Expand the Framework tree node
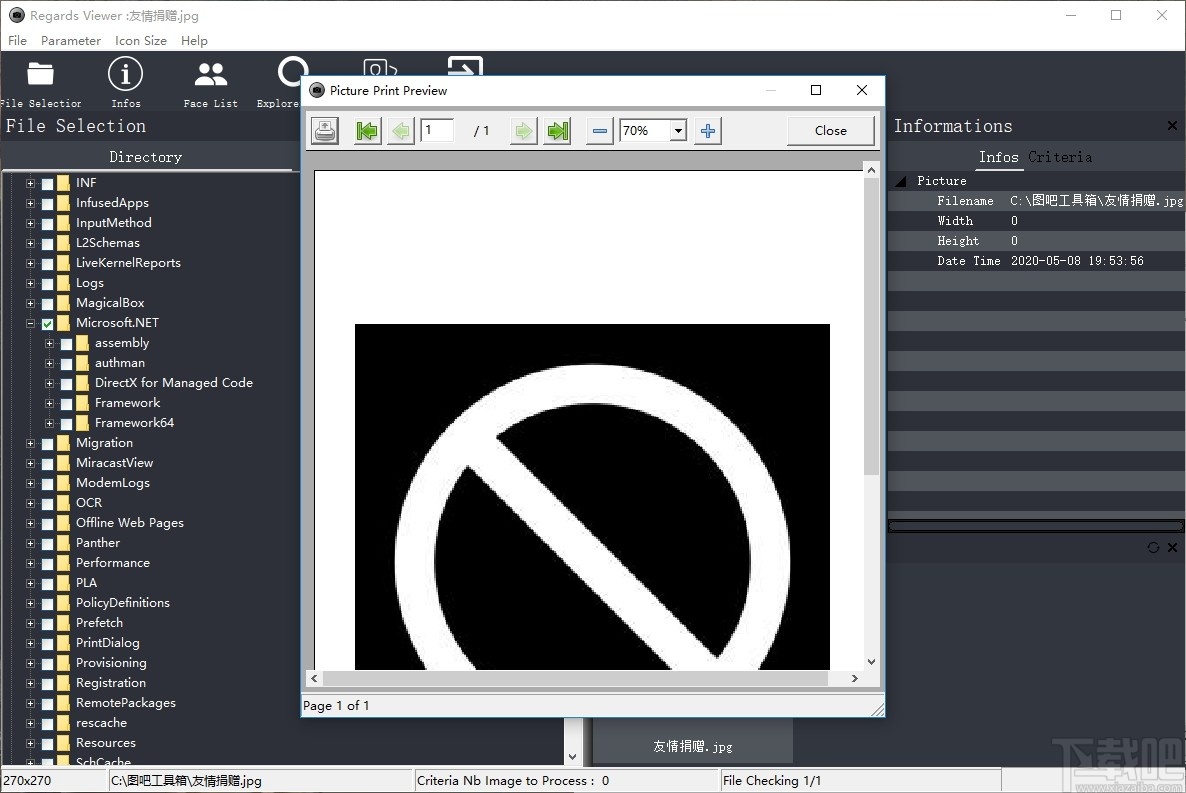1186x793 pixels. click(x=47, y=403)
